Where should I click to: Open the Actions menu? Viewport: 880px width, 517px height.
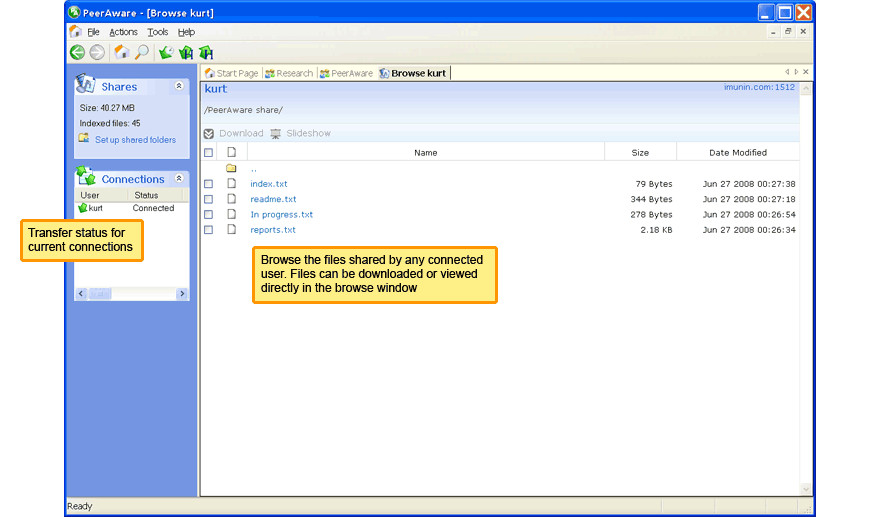(123, 32)
